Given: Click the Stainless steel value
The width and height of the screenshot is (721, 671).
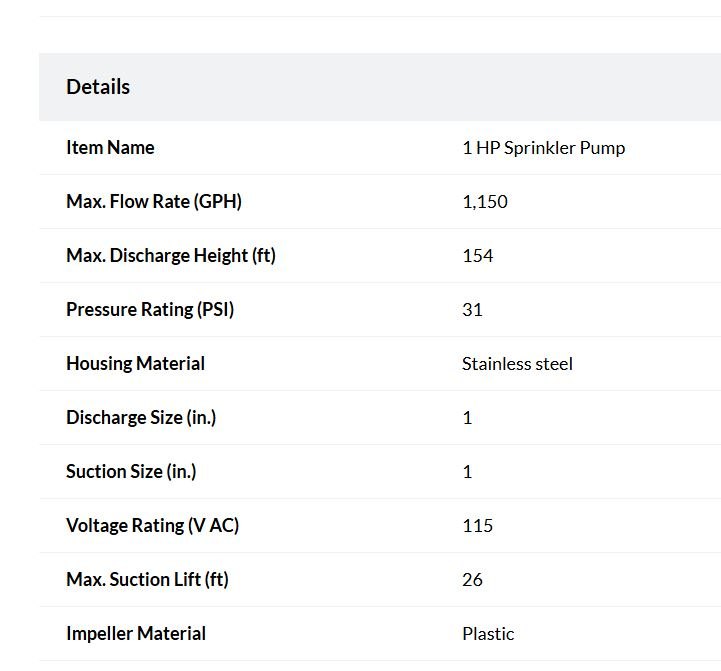Looking at the screenshot, I should coord(517,364).
